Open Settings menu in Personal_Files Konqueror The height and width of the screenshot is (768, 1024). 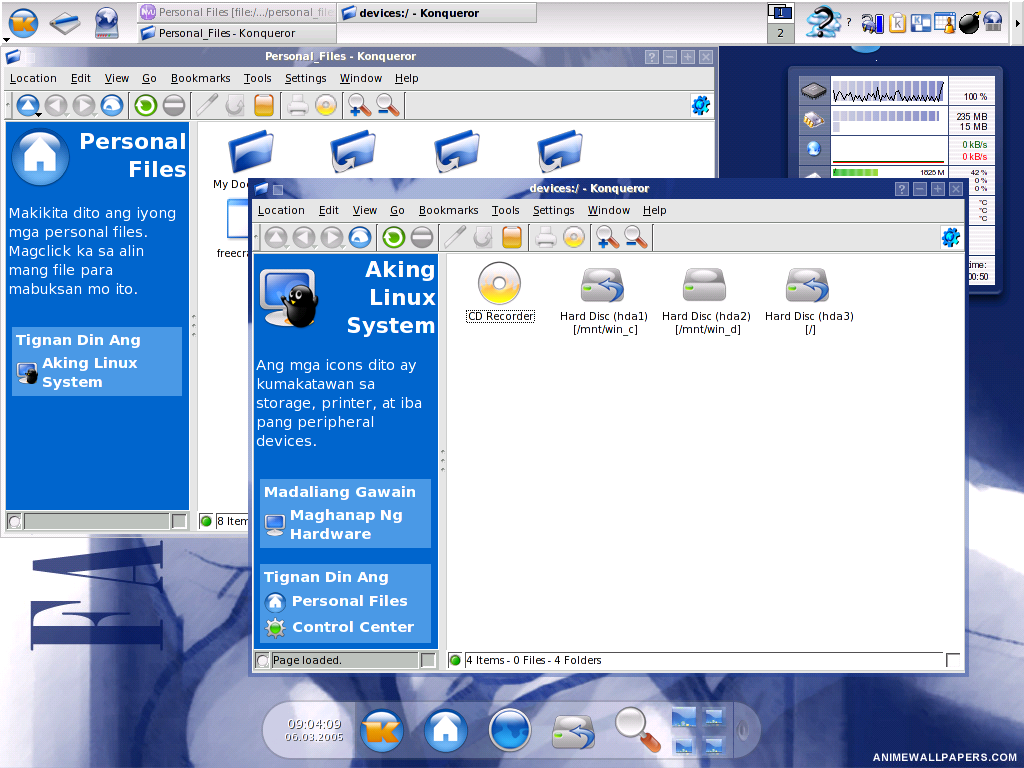tap(305, 78)
